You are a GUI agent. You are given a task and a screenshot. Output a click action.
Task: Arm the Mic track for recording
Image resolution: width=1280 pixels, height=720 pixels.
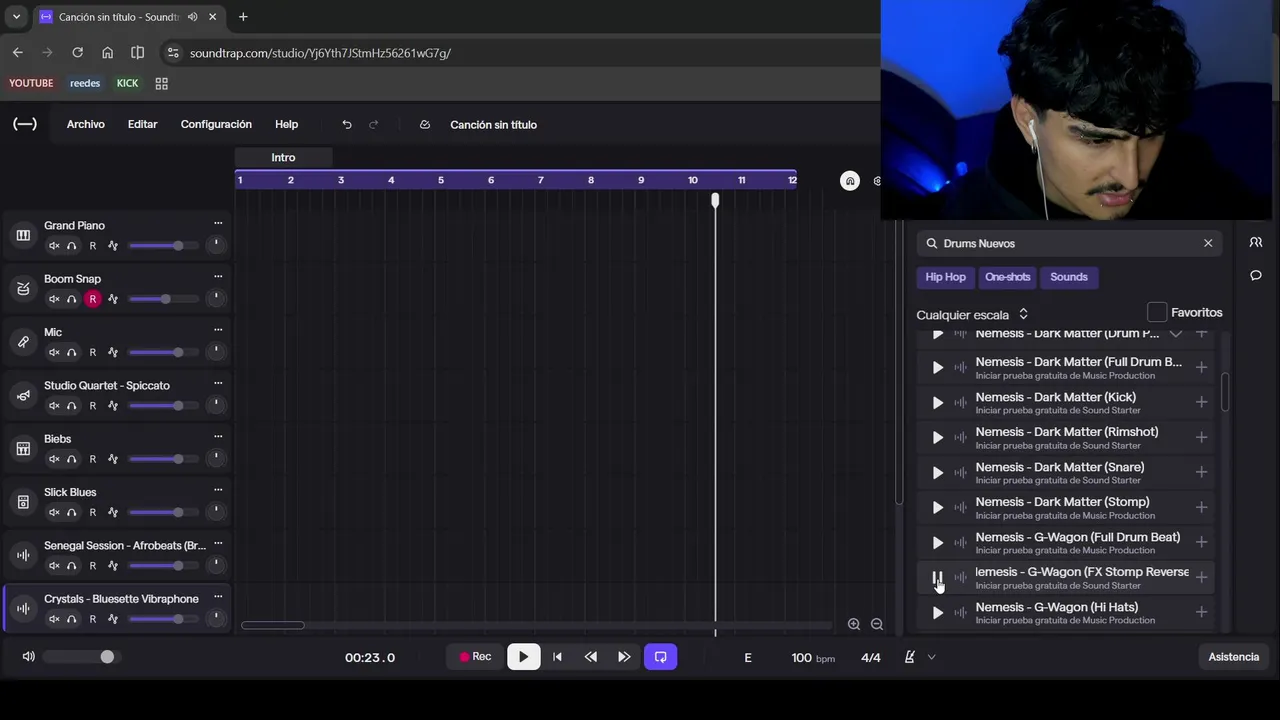tap(93, 352)
